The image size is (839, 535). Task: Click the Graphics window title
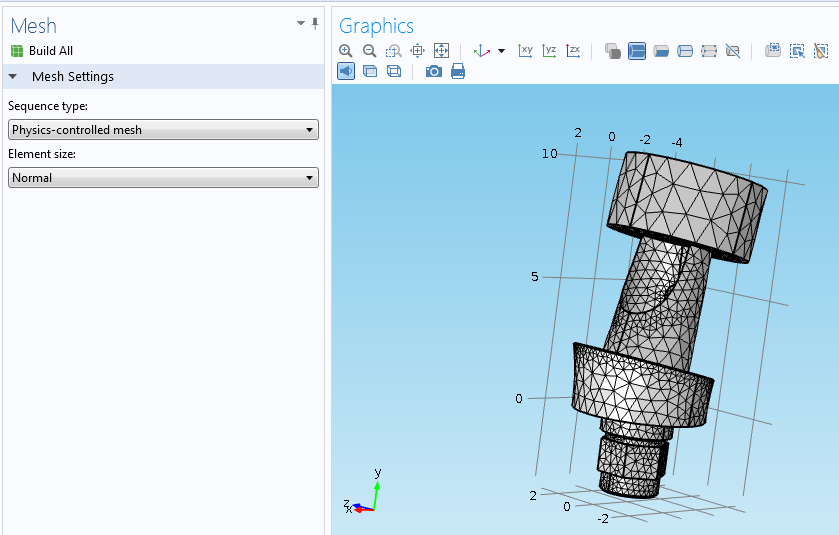point(376,26)
